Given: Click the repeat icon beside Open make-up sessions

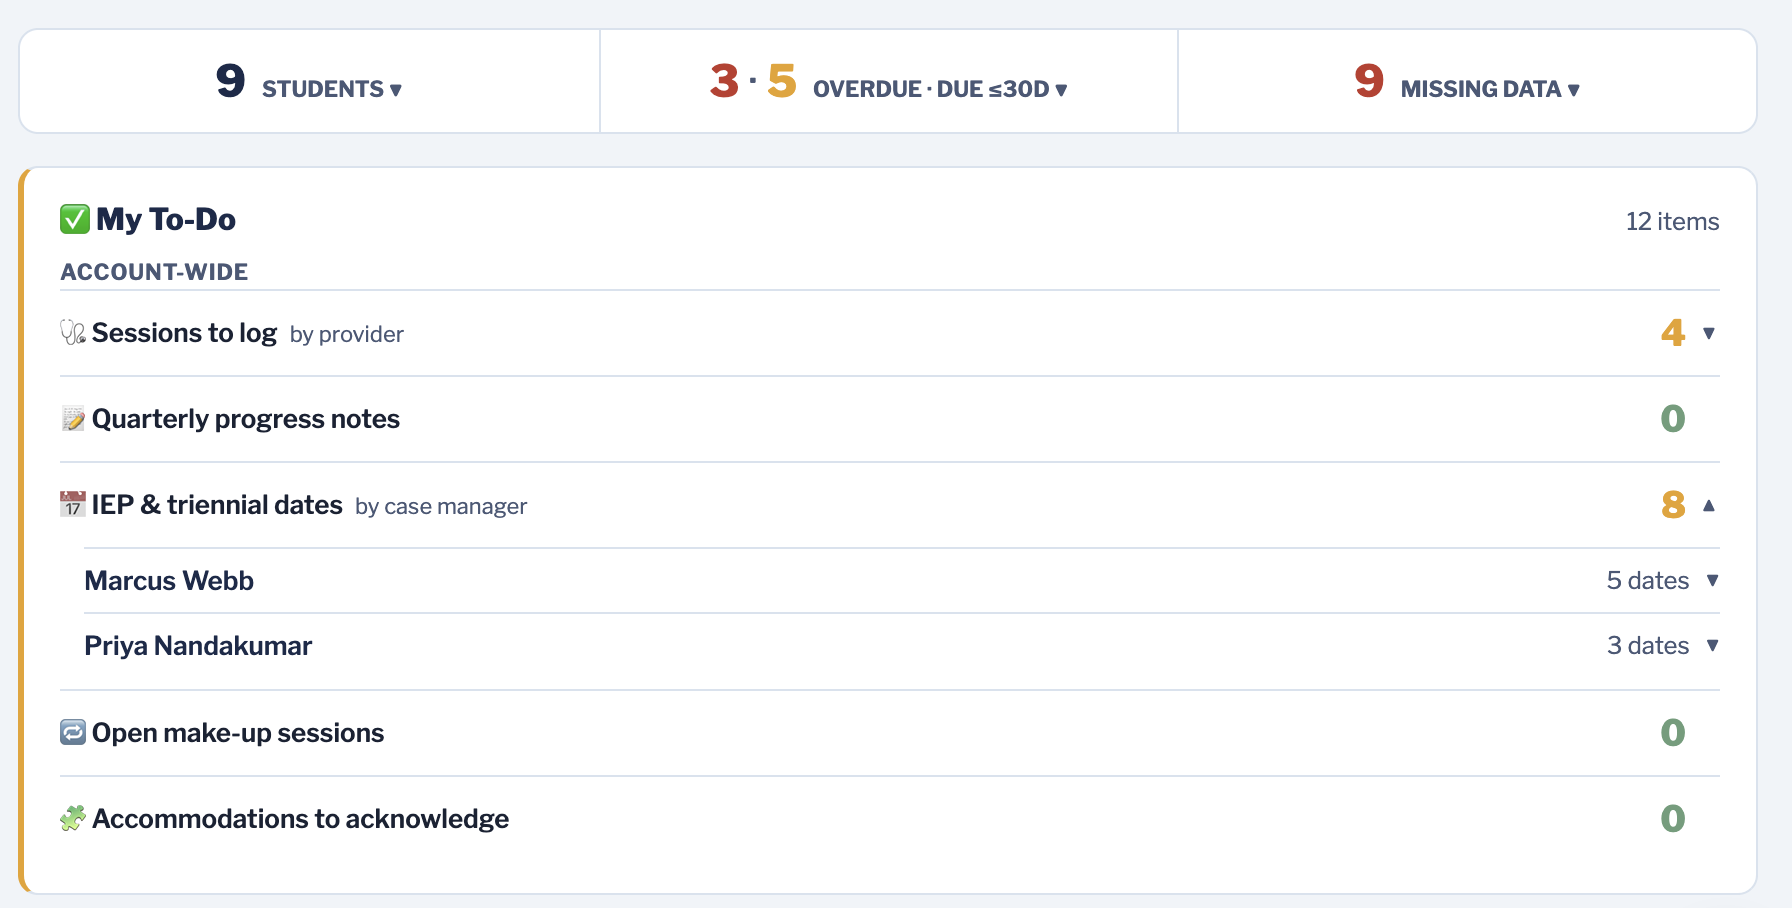Looking at the screenshot, I should click(x=73, y=733).
